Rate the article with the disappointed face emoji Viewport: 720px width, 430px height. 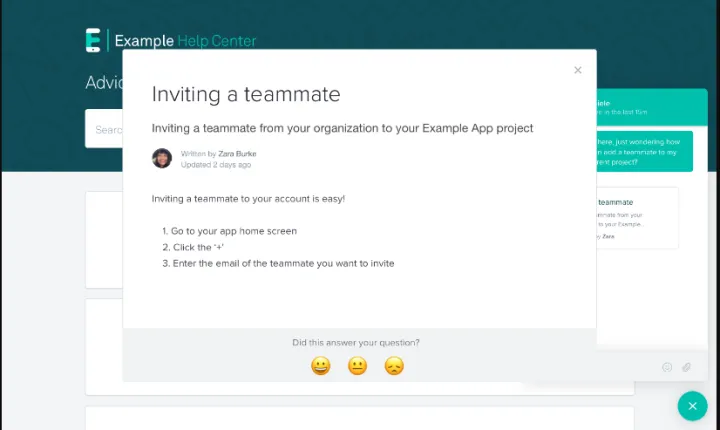[394, 366]
